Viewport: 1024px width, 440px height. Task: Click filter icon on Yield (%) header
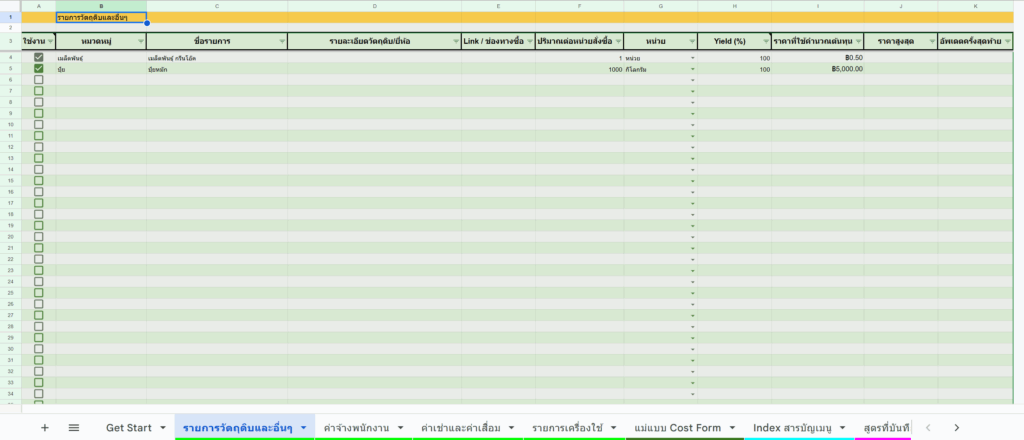pyautogui.click(x=764, y=41)
